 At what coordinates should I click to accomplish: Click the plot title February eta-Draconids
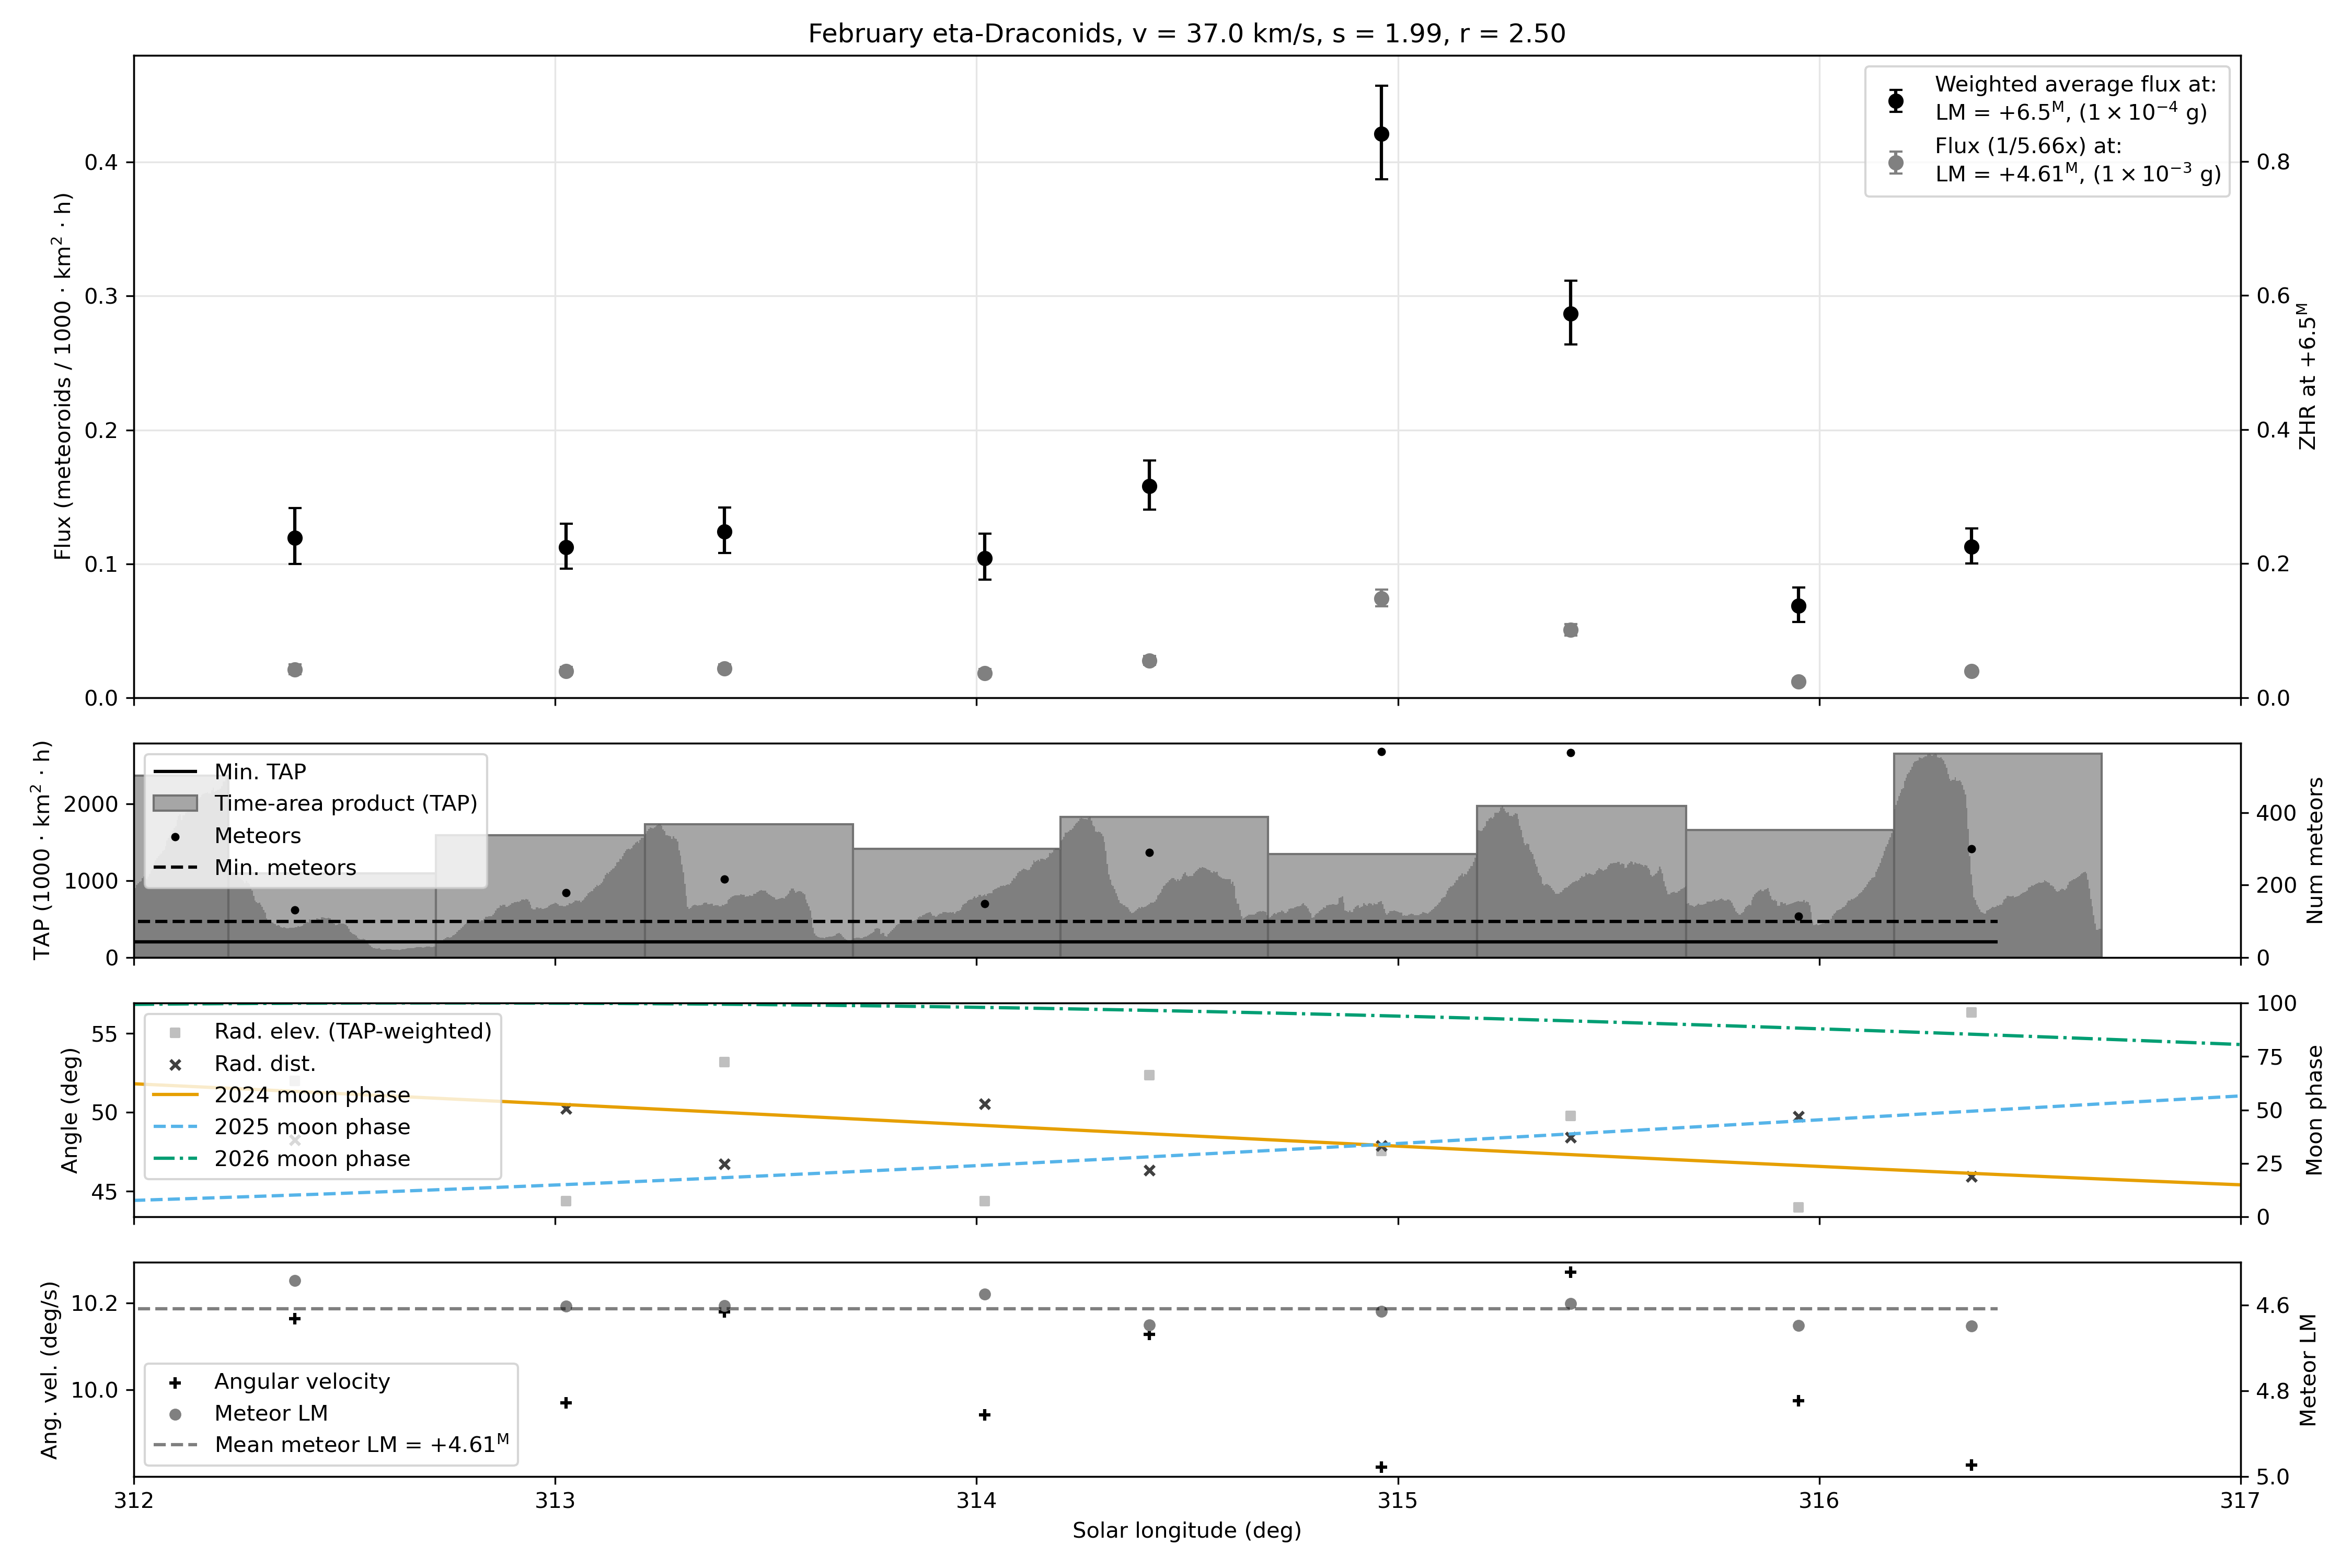[x=1186, y=34]
